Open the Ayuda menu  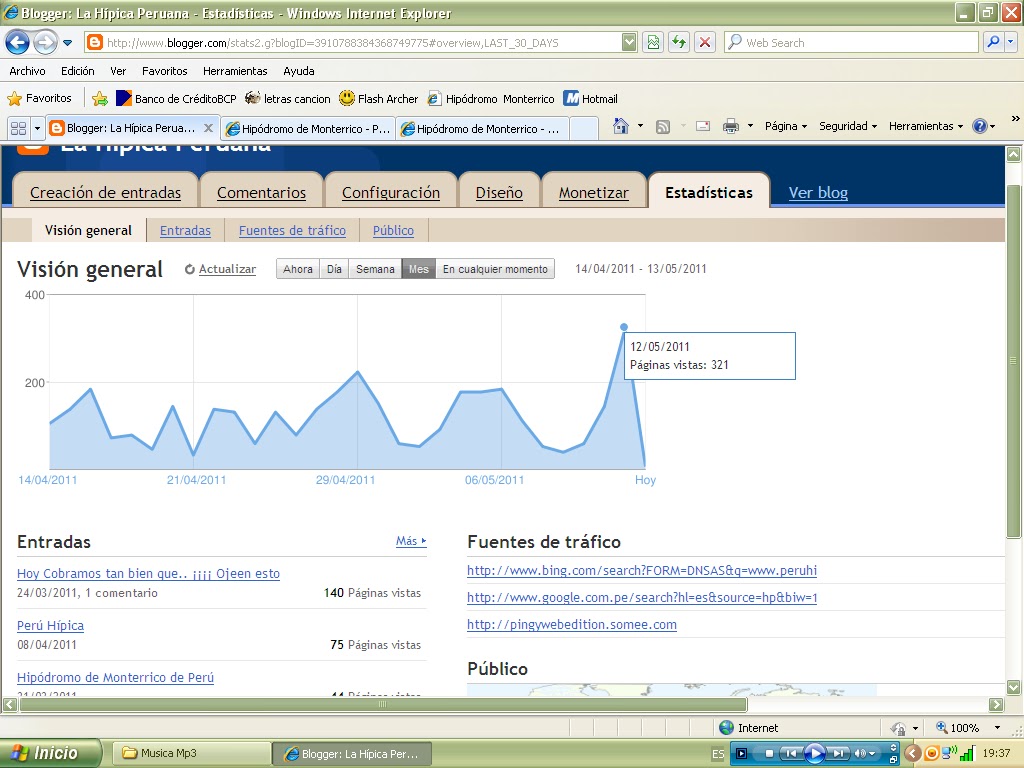(x=298, y=71)
